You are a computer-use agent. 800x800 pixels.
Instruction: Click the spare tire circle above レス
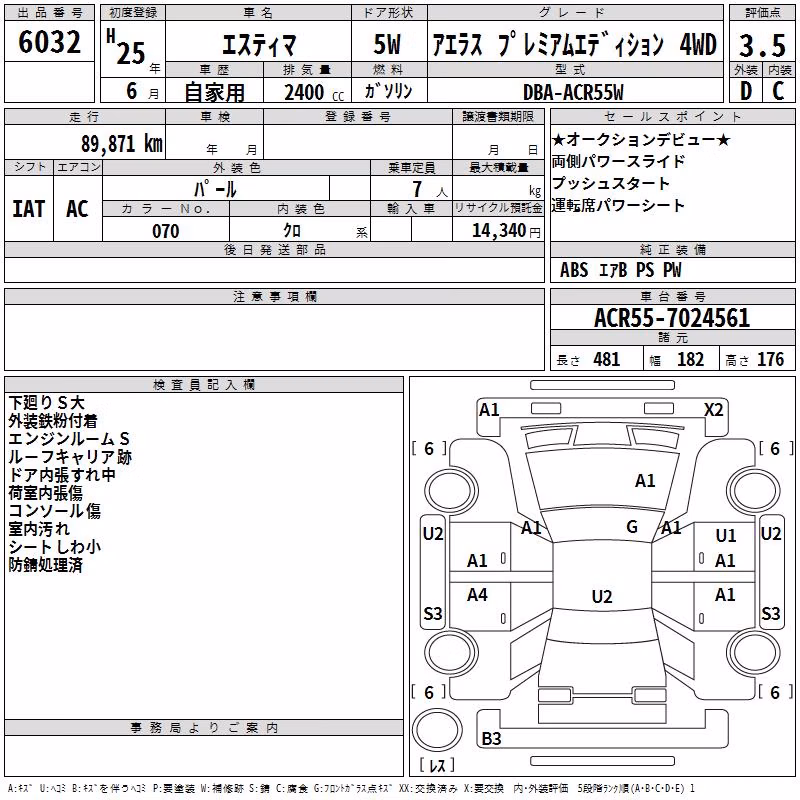(x=437, y=730)
